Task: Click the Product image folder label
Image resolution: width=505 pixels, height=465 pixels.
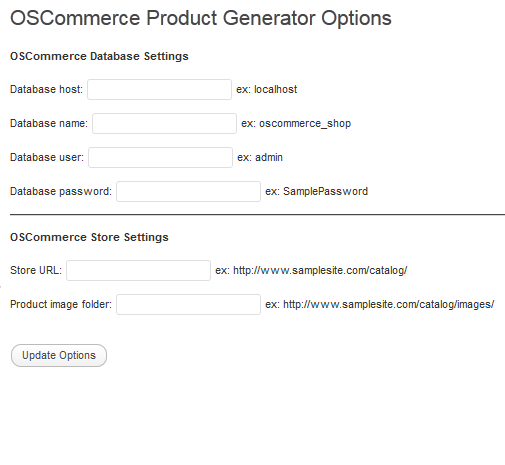Action: pos(61,304)
